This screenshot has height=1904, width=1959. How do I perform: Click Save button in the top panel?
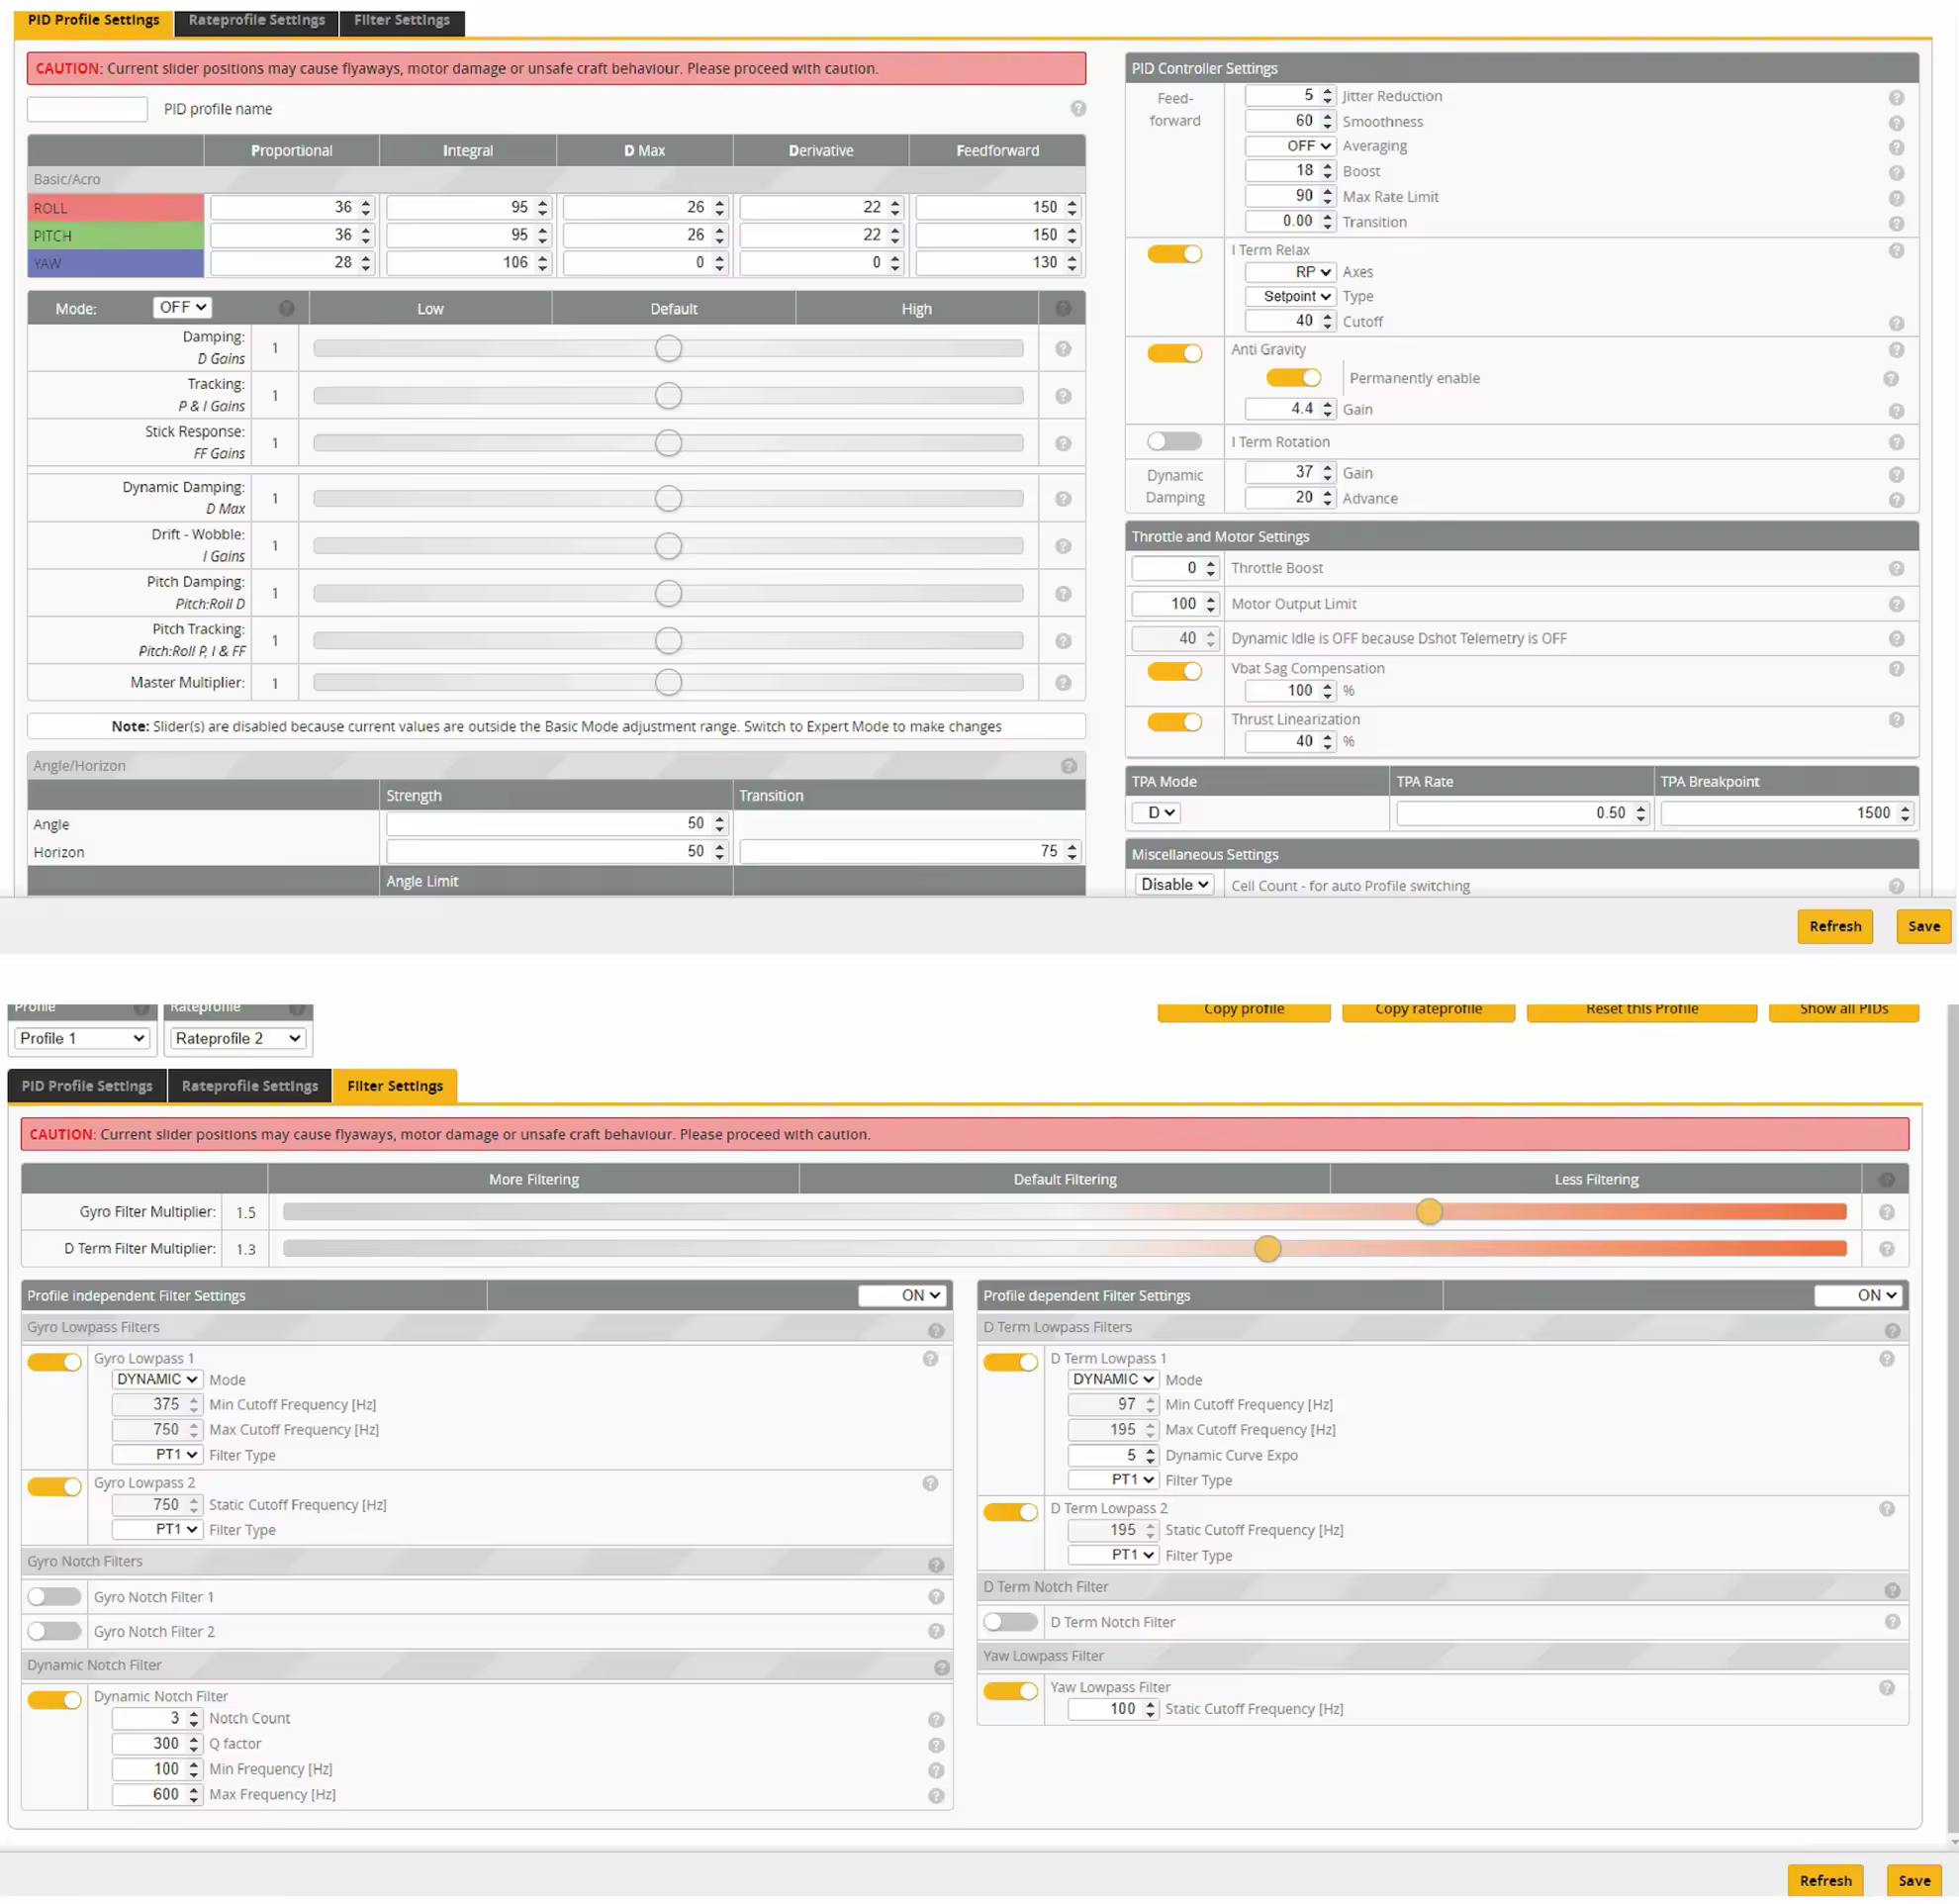point(1923,926)
